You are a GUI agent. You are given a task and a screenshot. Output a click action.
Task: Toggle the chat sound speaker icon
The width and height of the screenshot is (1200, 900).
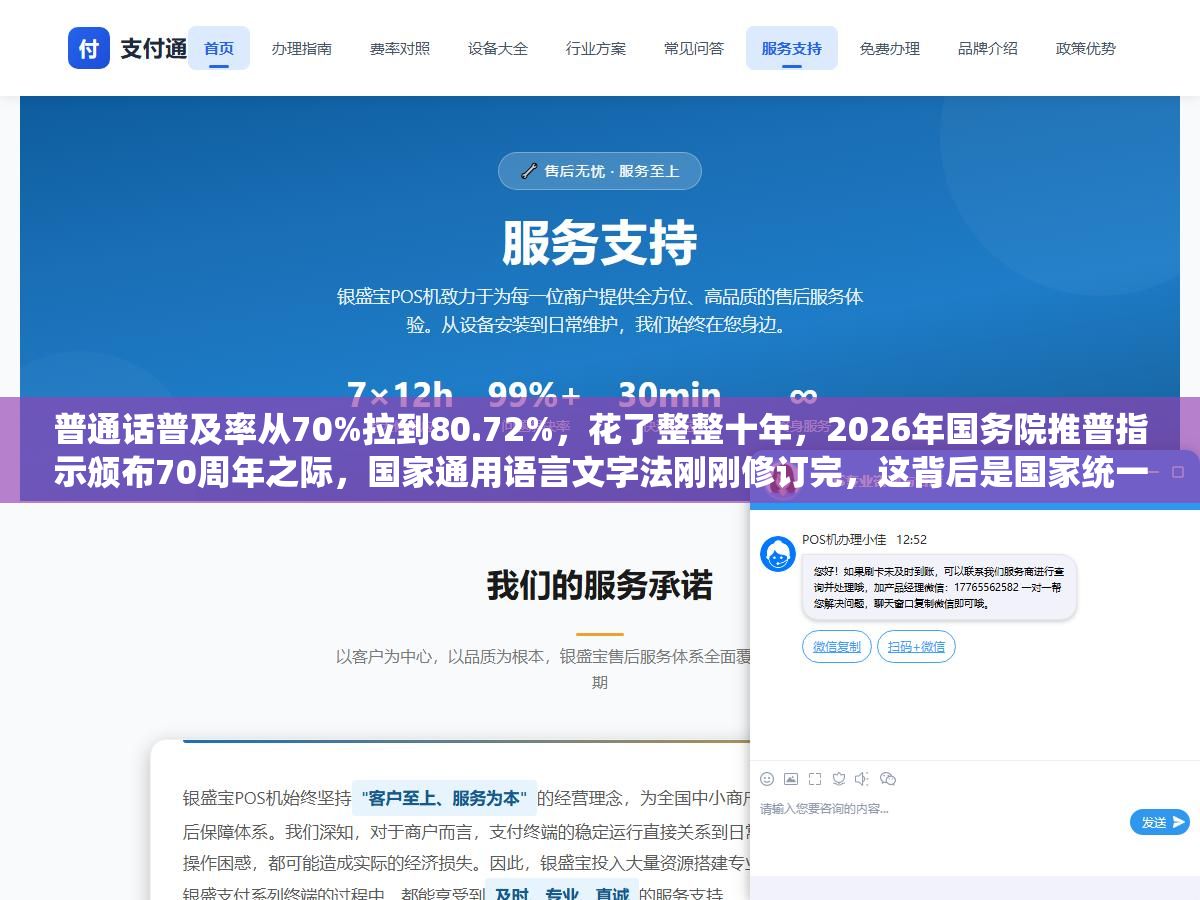click(x=862, y=778)
